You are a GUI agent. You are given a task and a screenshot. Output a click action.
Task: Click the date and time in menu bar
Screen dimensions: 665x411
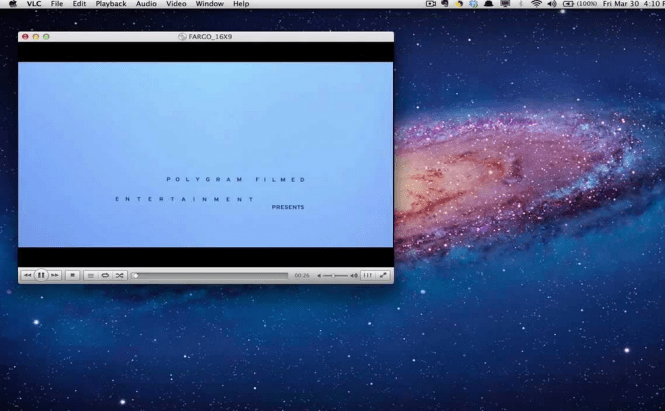(x=634, y=4)
